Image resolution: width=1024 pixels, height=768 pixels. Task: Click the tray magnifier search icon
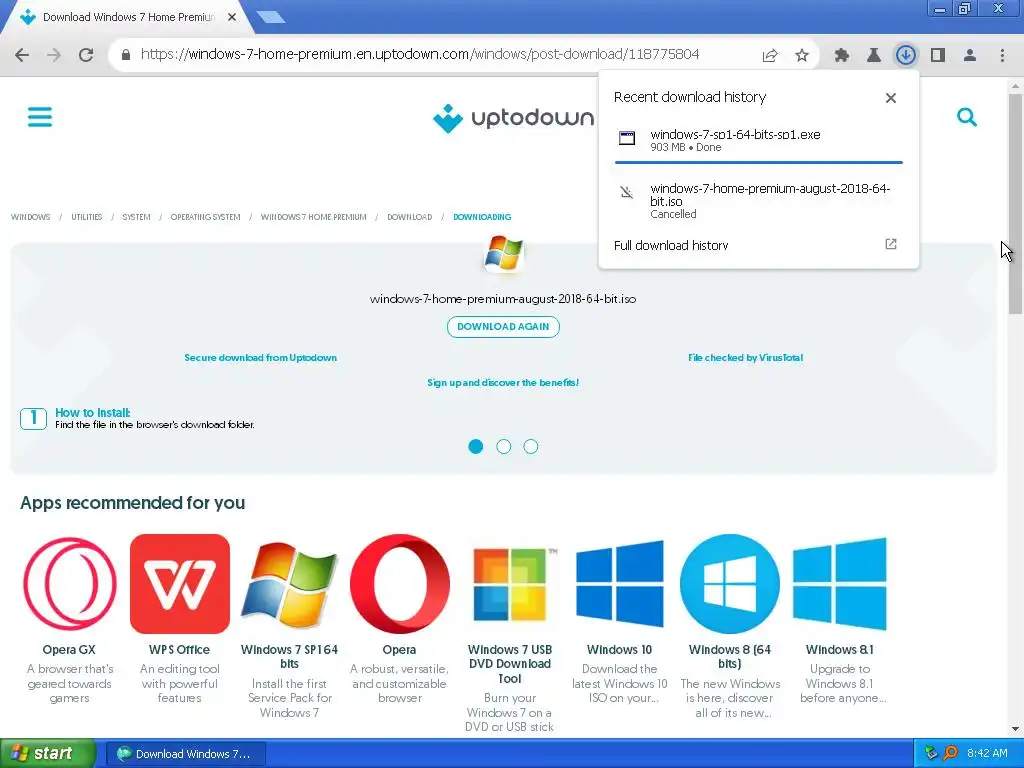point(950,754)
